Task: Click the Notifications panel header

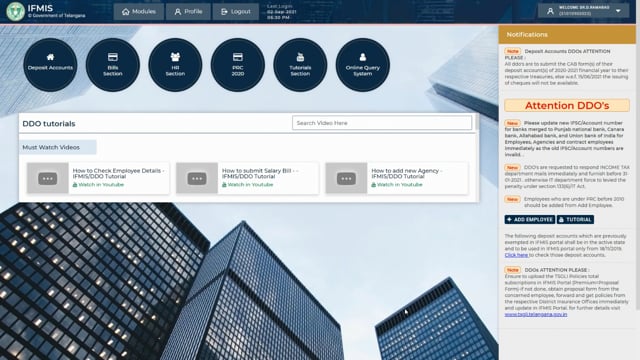Action: (567, 35)
